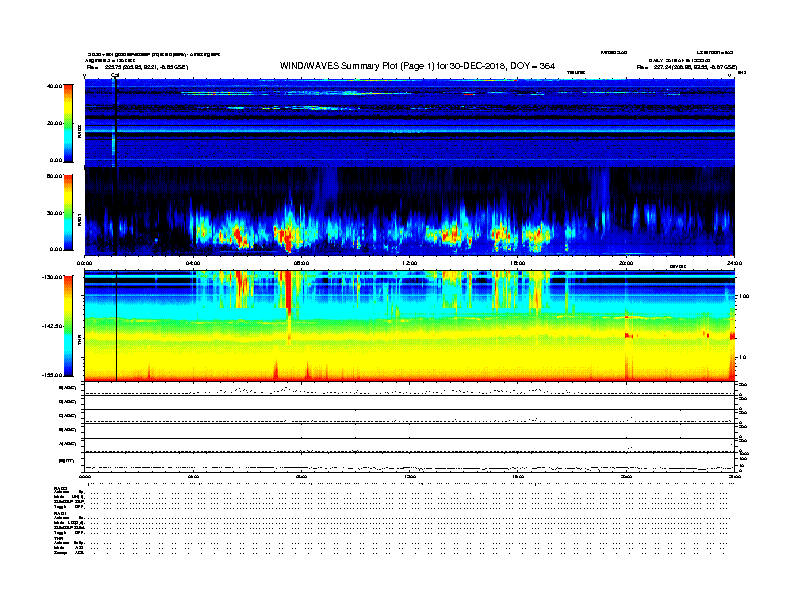Image resolution: width=792 pixels, height=612 pixels.
Task: Click inside the TNR spectrogram panel
Action: pos(410,326)
